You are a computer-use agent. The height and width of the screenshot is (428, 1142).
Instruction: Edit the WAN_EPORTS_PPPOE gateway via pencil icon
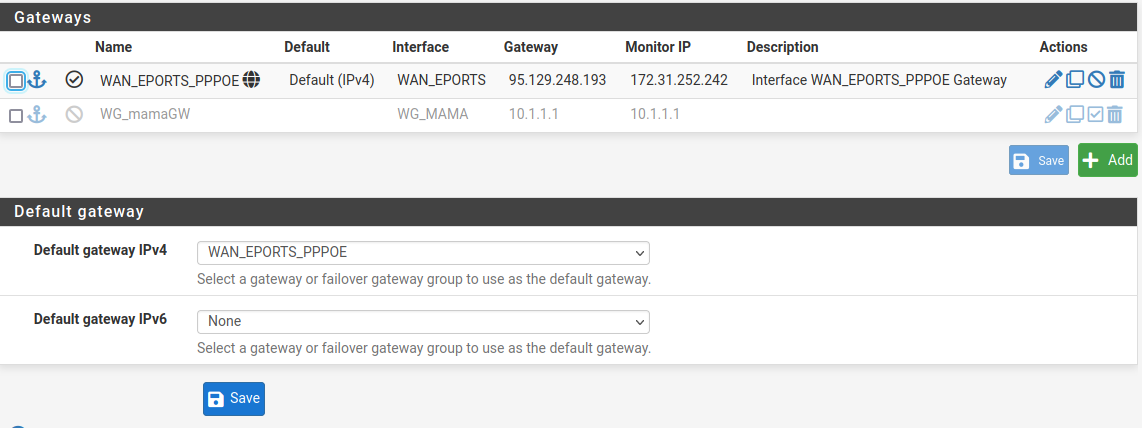(x=1053, y=80)
